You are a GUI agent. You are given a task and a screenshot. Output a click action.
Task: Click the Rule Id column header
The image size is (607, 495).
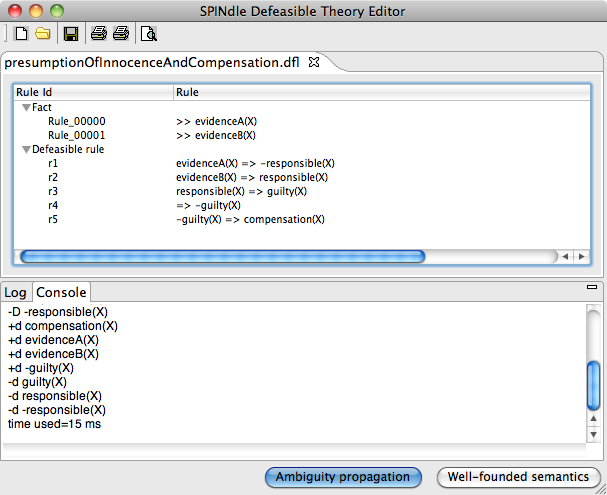(x=93, y=92)
